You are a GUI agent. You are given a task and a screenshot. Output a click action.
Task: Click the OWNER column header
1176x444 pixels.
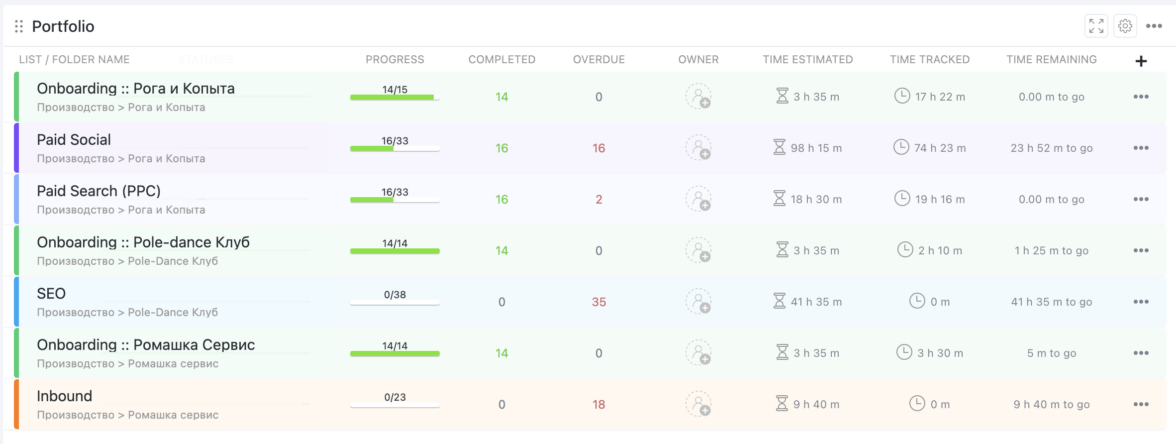(x=698, y=59)
